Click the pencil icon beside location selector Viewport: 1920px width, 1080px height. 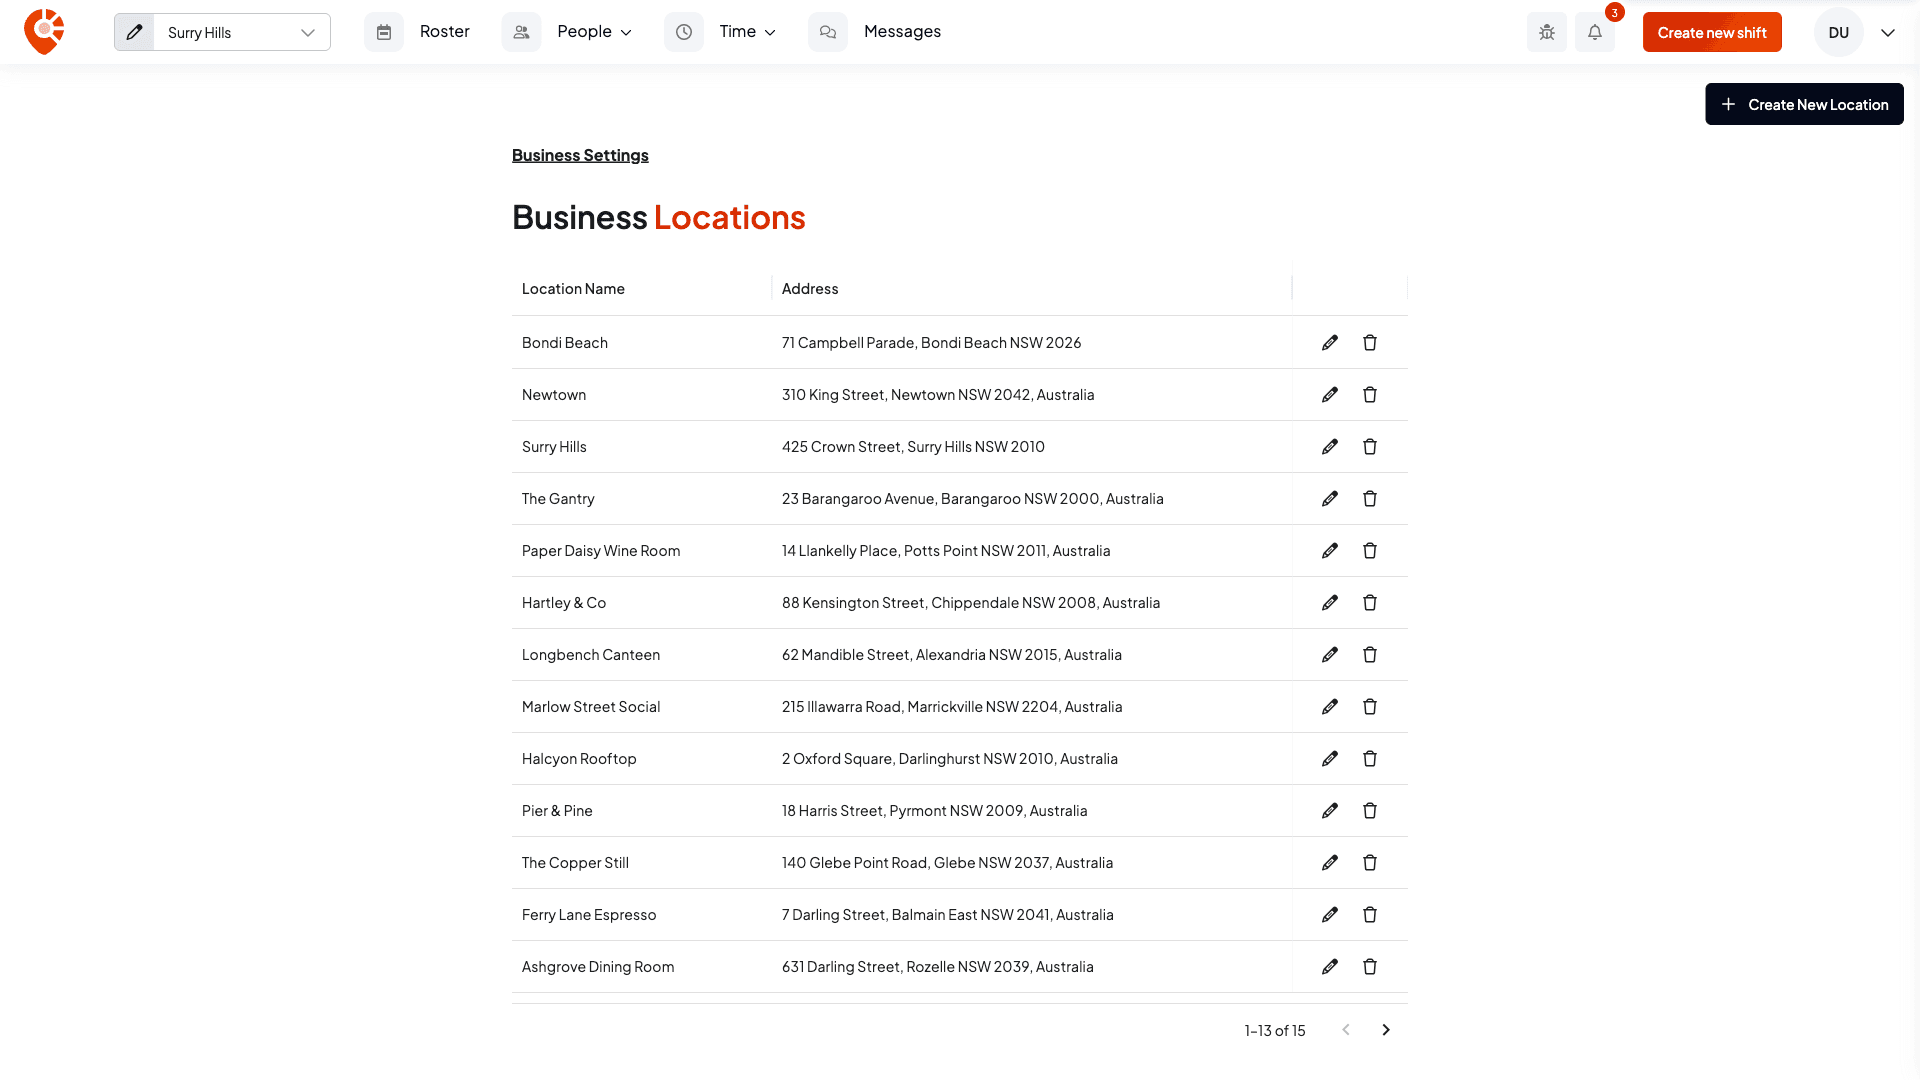click(134, 32)
